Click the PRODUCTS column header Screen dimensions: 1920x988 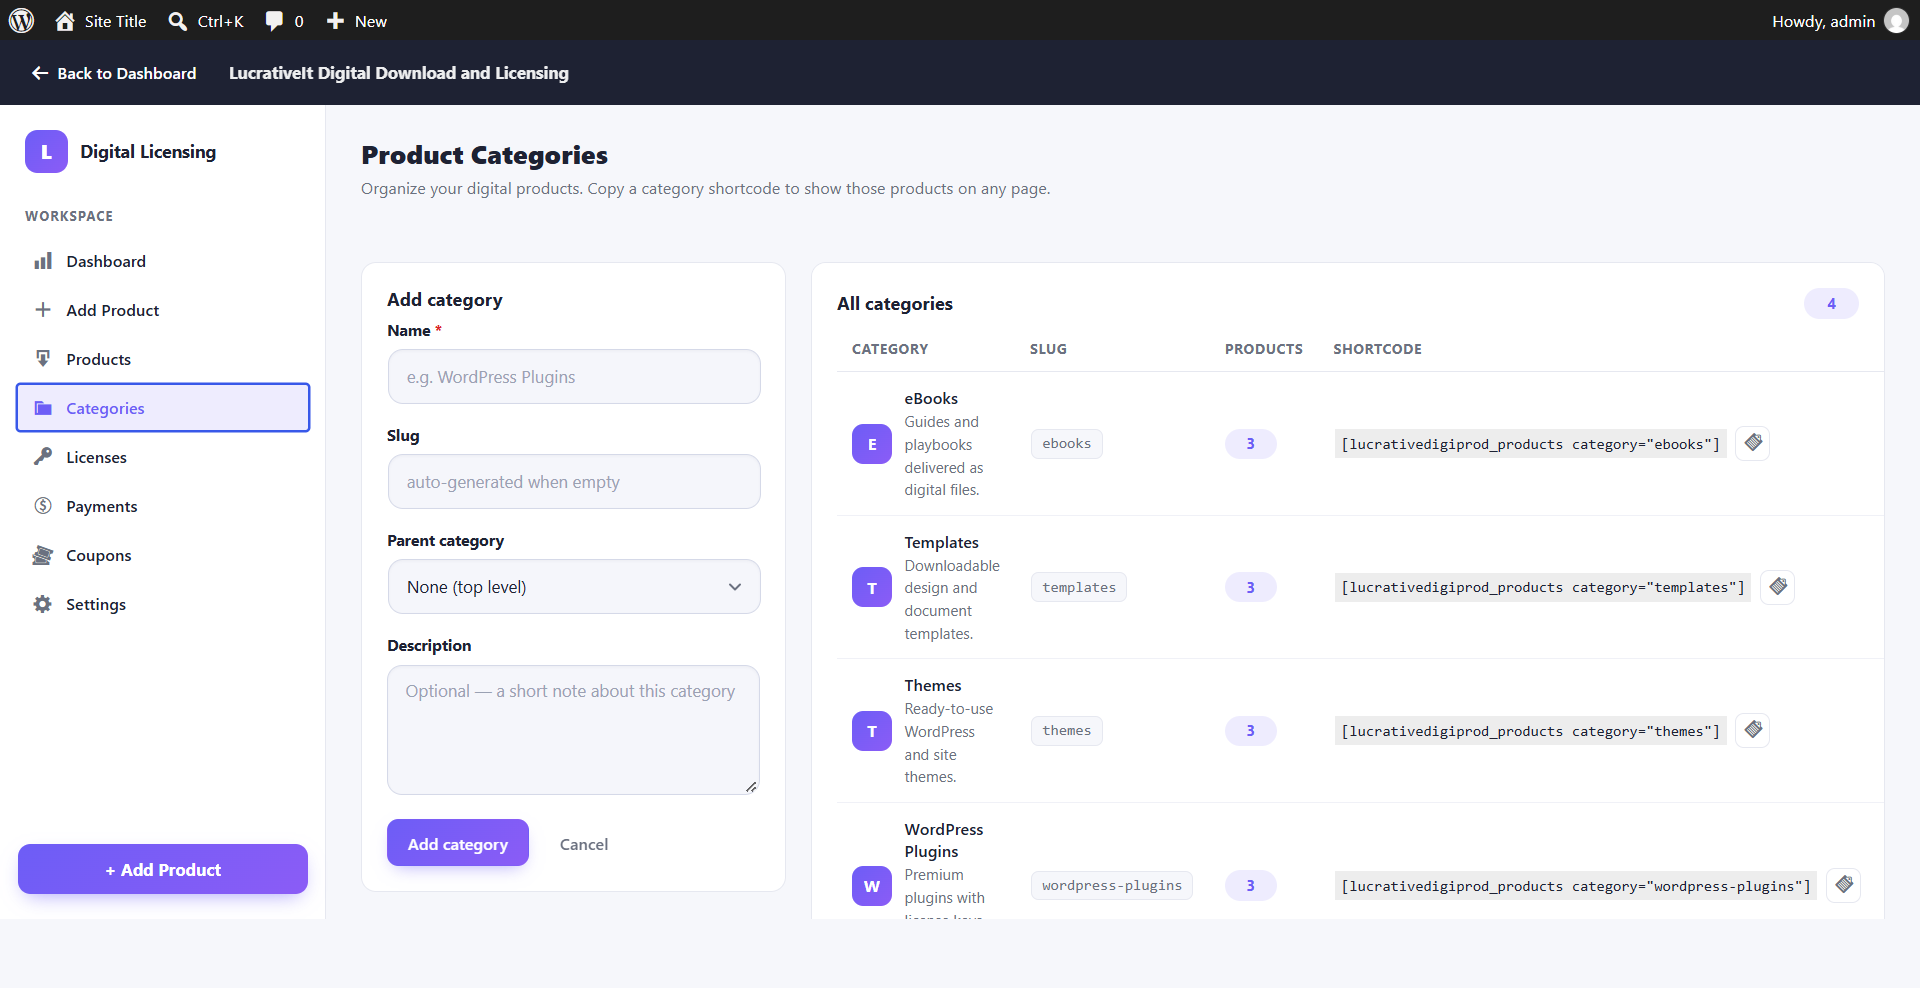coord(1264,349)
